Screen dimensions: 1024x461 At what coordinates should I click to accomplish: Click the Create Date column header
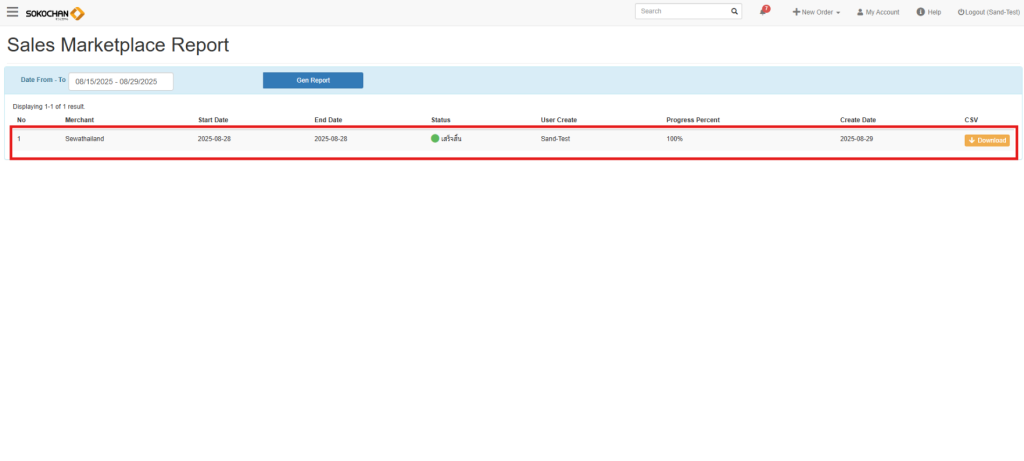858,120
